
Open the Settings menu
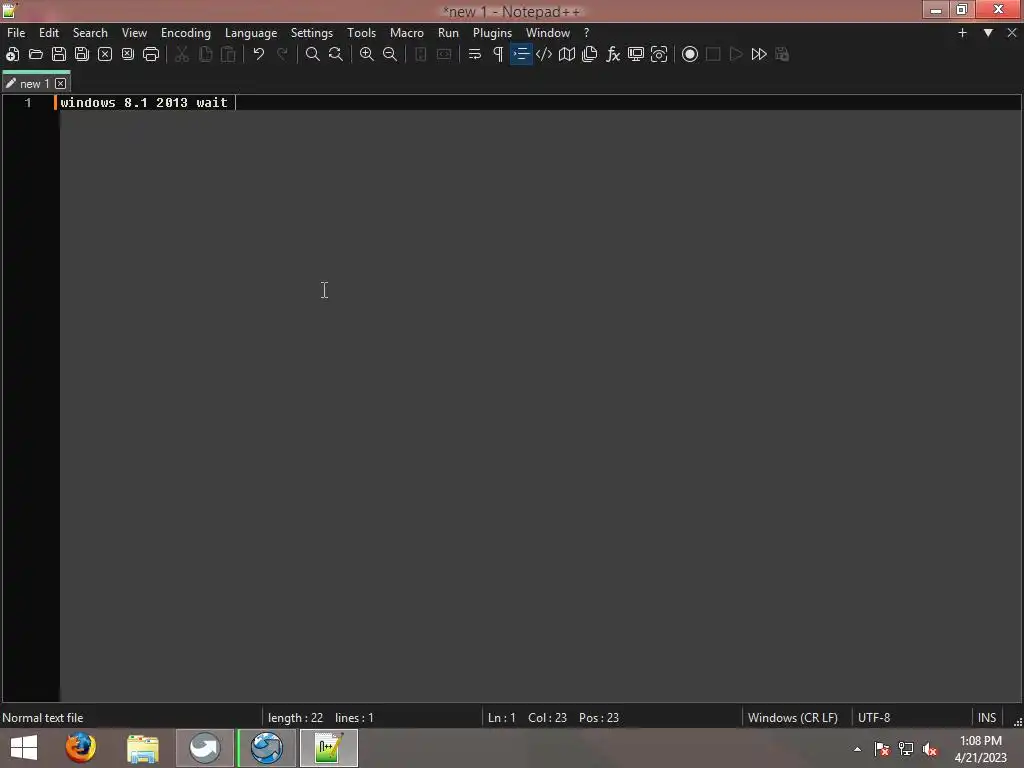tap(312, 33)
